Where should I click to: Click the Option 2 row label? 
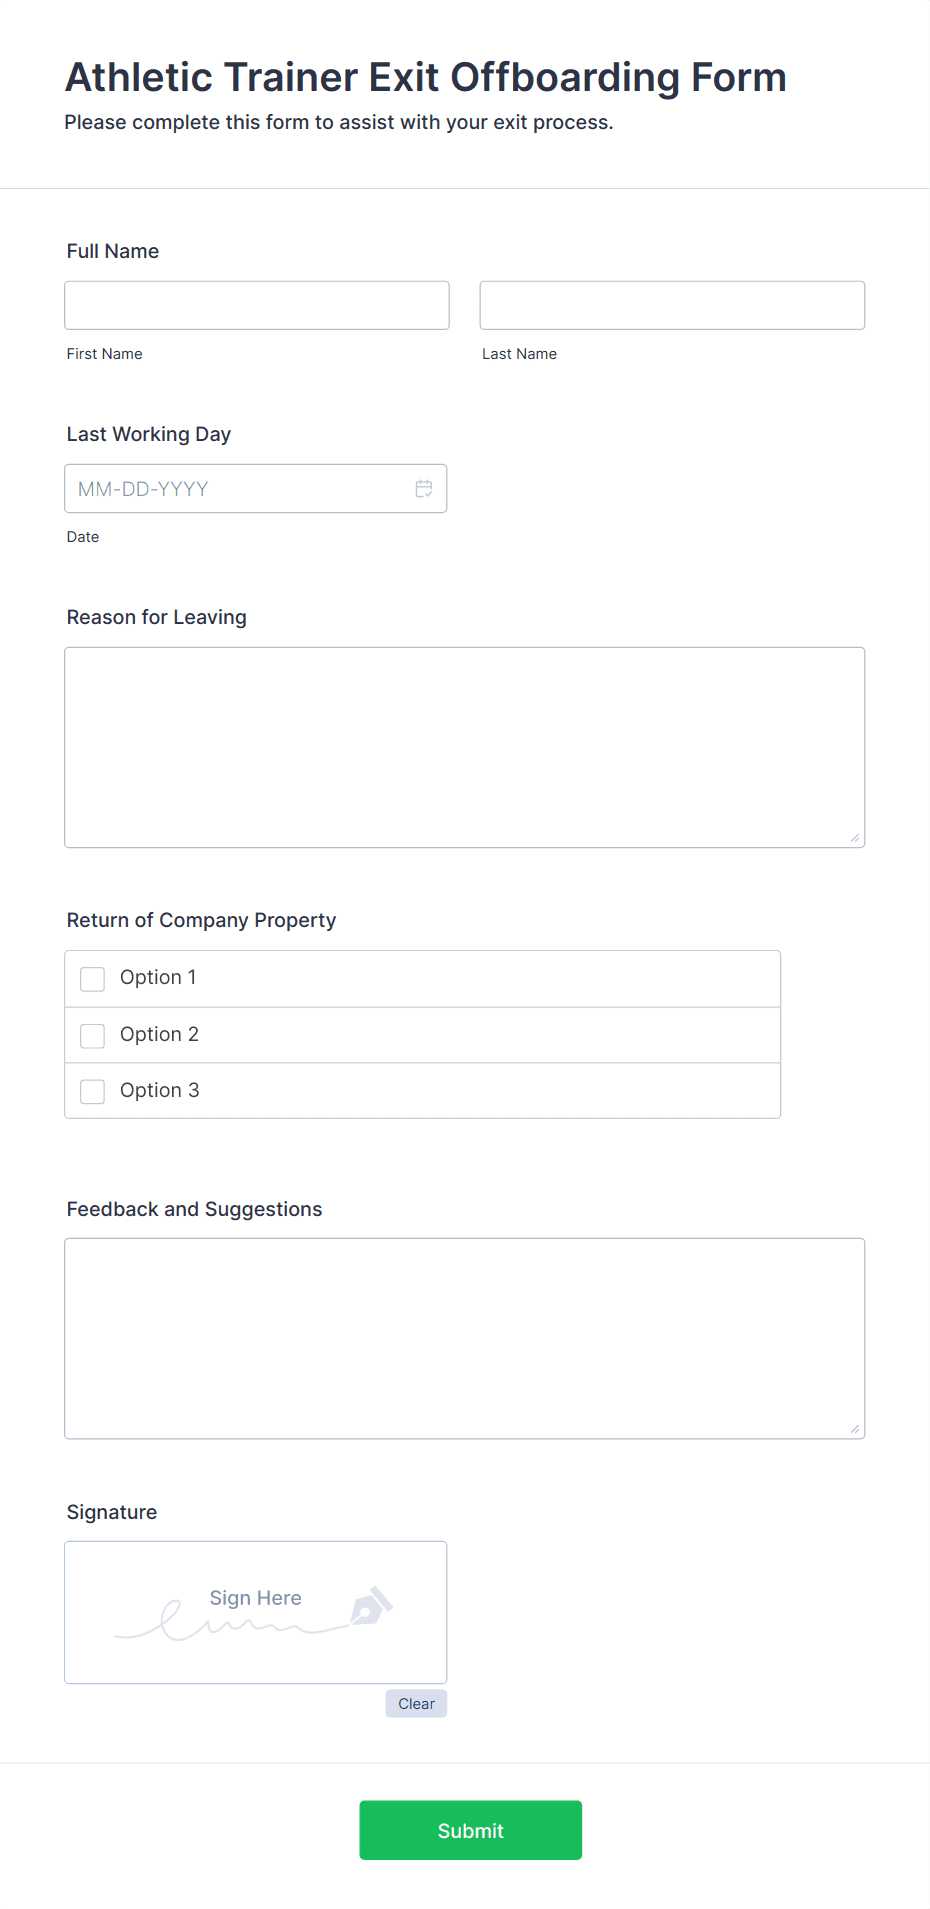pos(159,1034)
